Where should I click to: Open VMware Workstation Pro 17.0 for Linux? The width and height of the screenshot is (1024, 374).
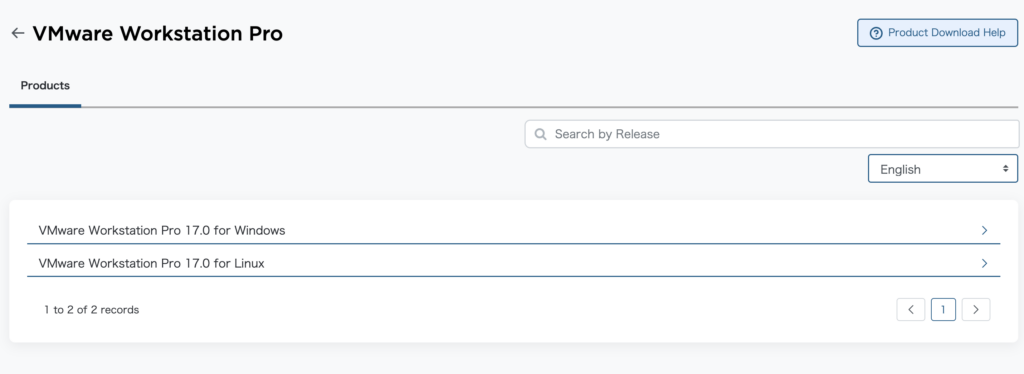tap(513, 264)
